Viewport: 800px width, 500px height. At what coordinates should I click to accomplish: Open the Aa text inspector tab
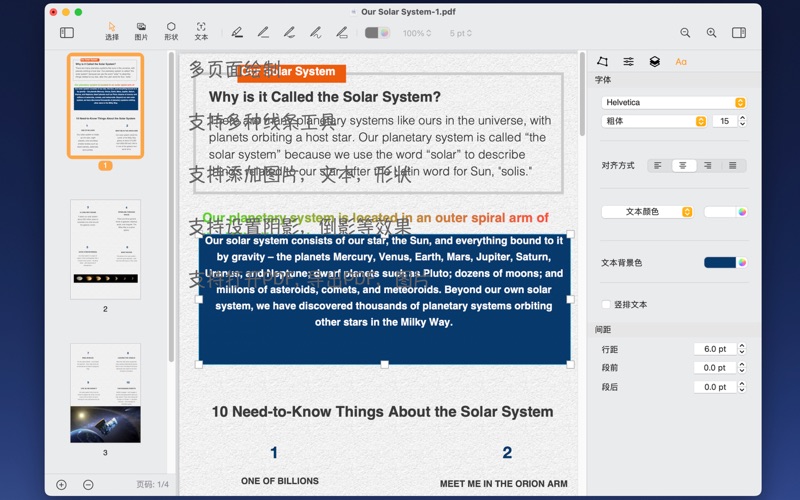[681, 62]
